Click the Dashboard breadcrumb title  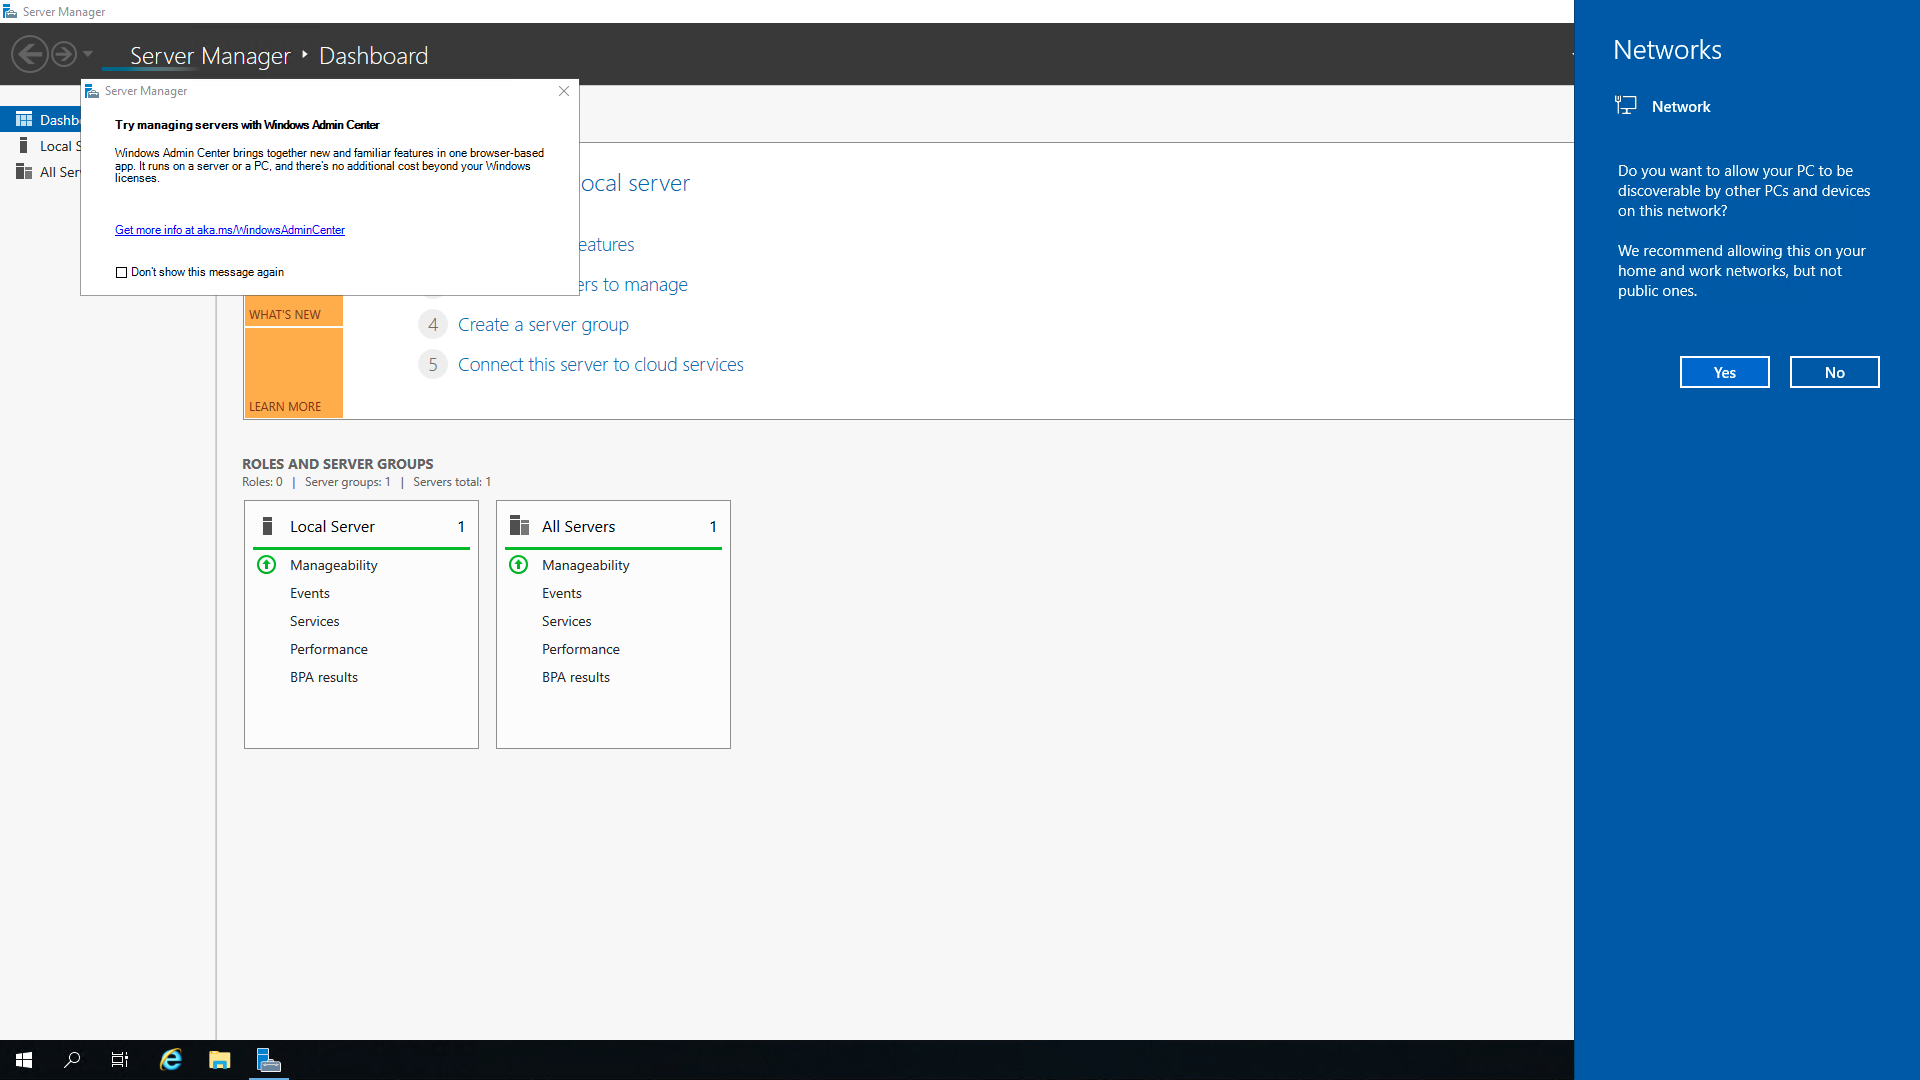tap(373, 56)
